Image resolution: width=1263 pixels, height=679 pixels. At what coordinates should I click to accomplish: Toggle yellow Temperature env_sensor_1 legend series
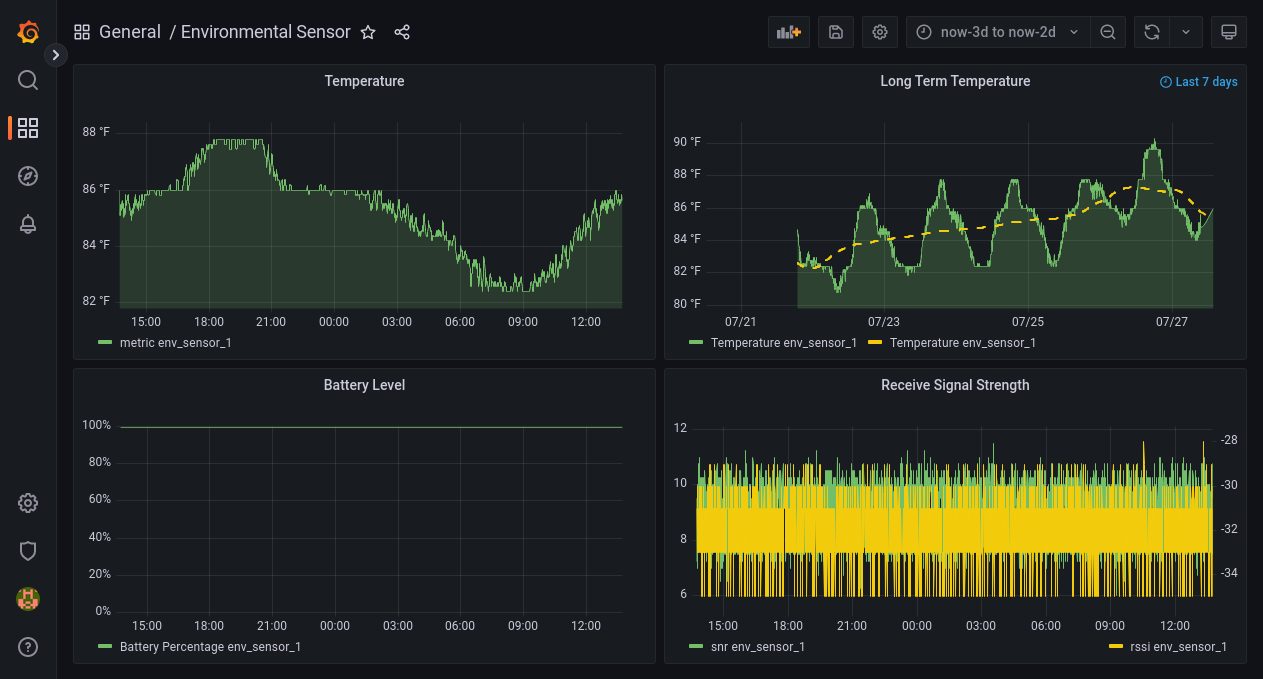(x=963, y=343)
